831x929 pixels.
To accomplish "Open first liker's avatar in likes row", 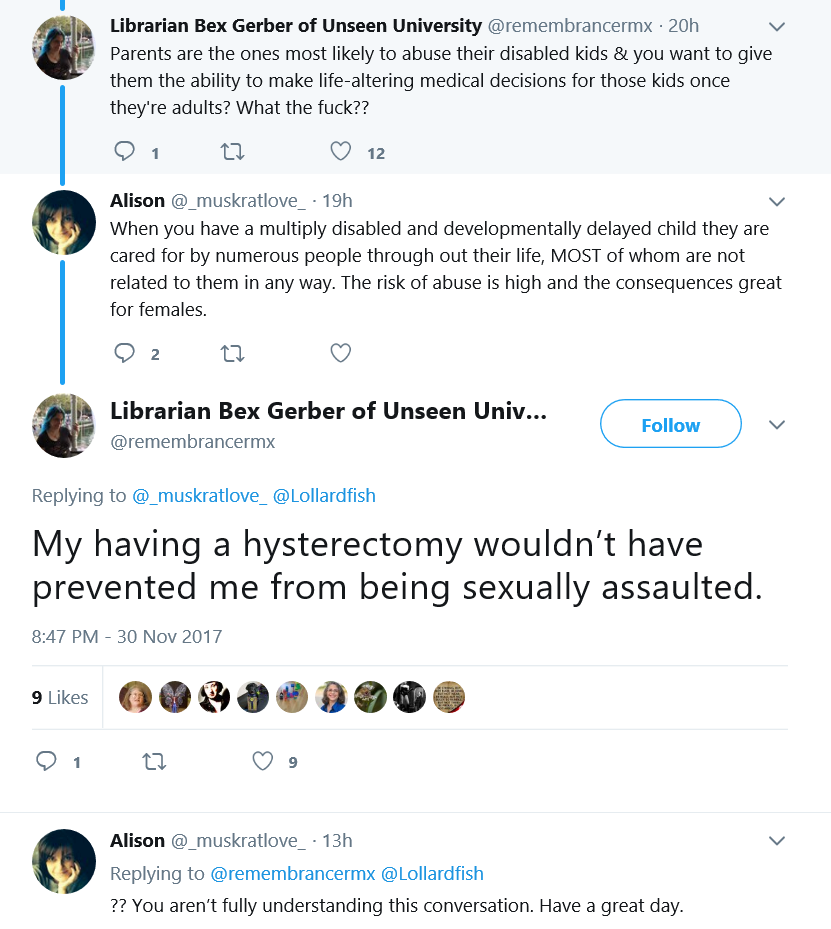I will pos(135,697).
